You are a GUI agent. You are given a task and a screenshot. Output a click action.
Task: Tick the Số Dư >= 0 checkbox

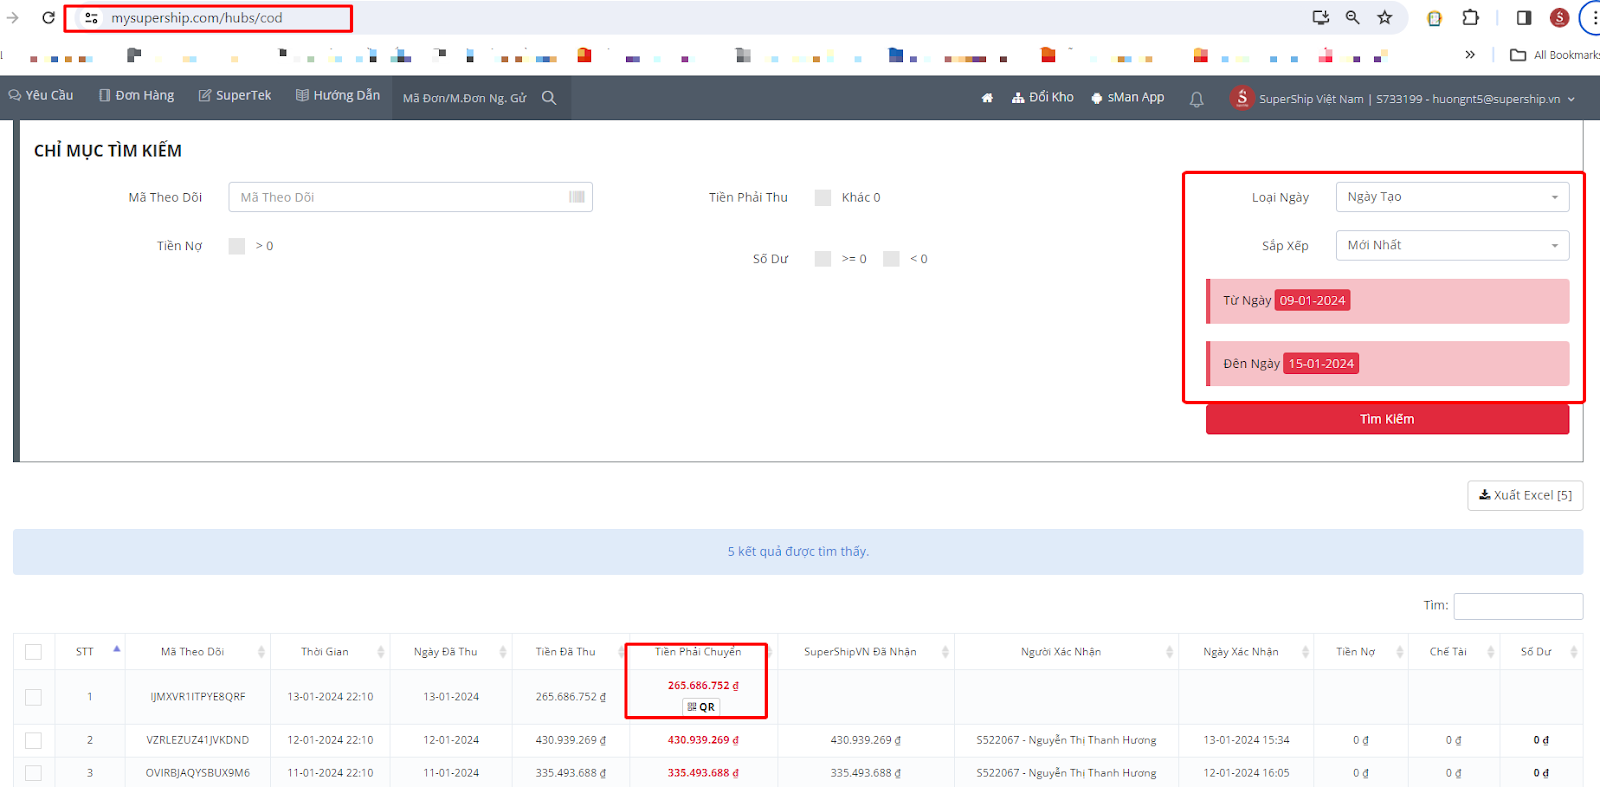tap(823, 259)
